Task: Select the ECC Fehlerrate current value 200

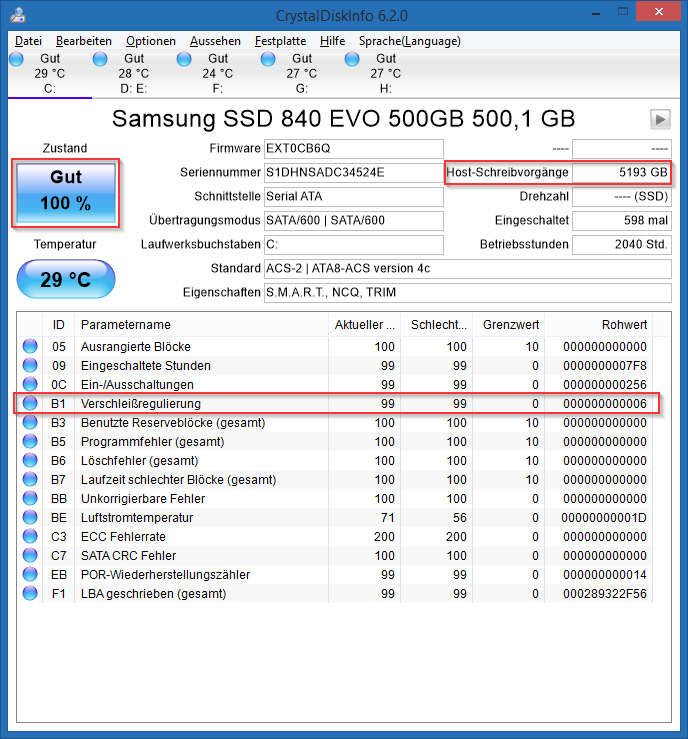Action: (x=384, y=537)
